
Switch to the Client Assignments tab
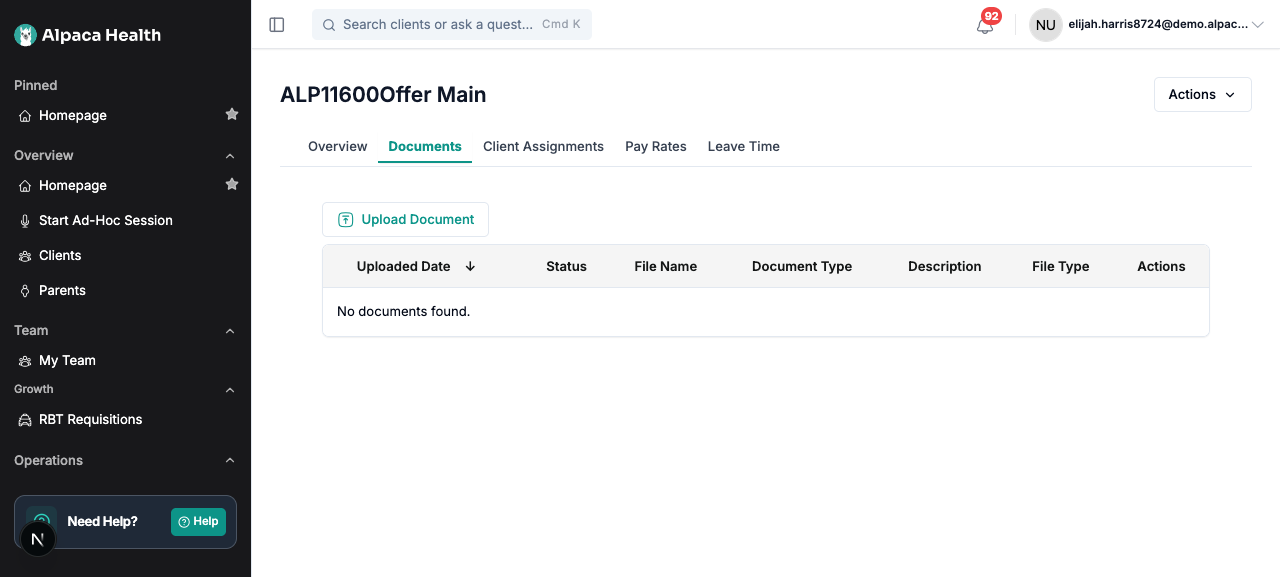click(543, 146)
